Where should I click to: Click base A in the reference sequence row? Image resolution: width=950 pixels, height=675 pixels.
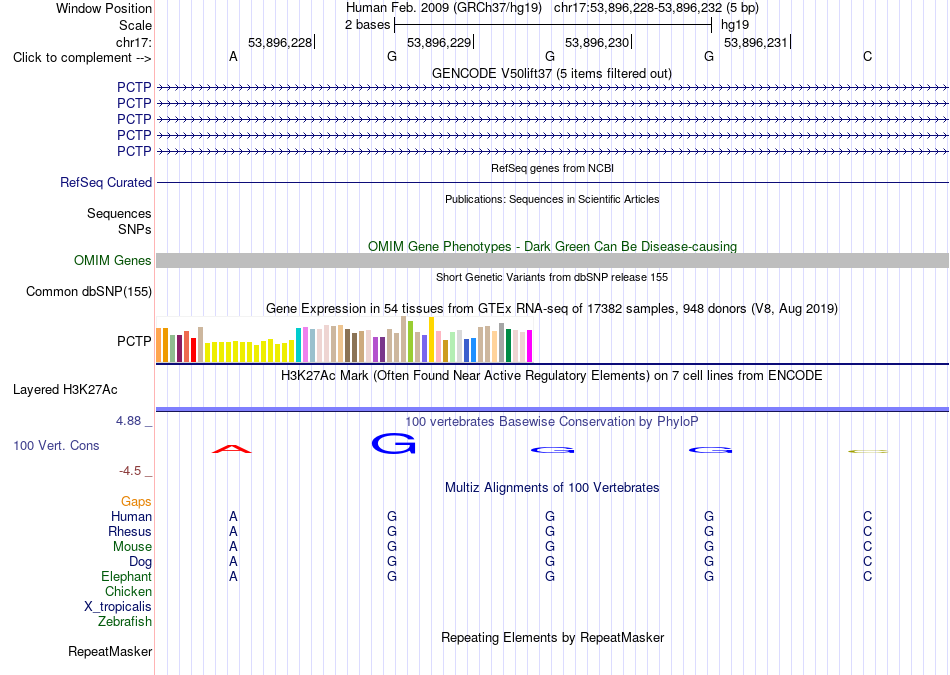tap(233, 57)
